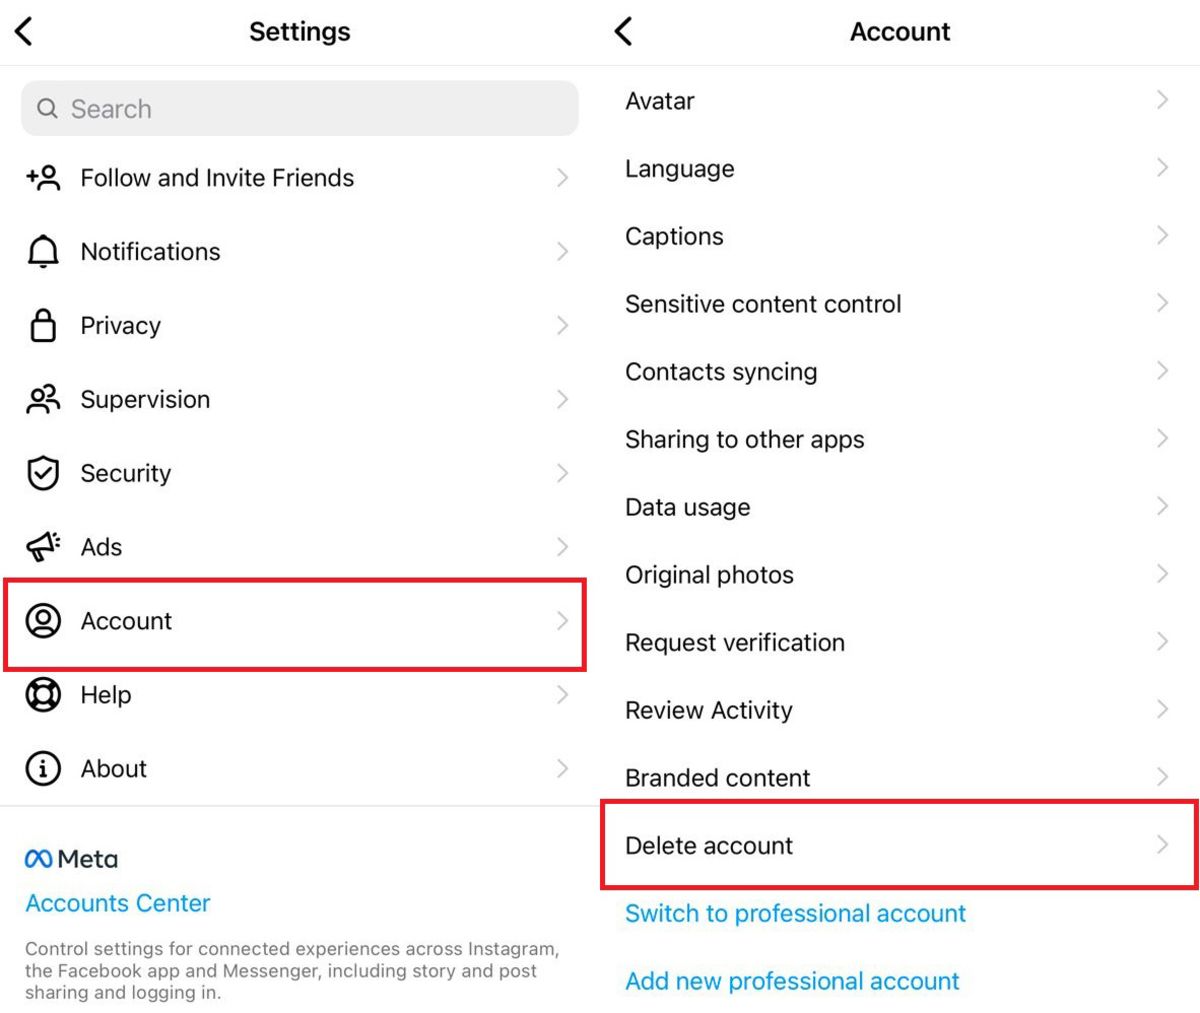Screen dimensions: 1200x1013
Task: Click the Privacy lock icon
Action: pos(43,326)
